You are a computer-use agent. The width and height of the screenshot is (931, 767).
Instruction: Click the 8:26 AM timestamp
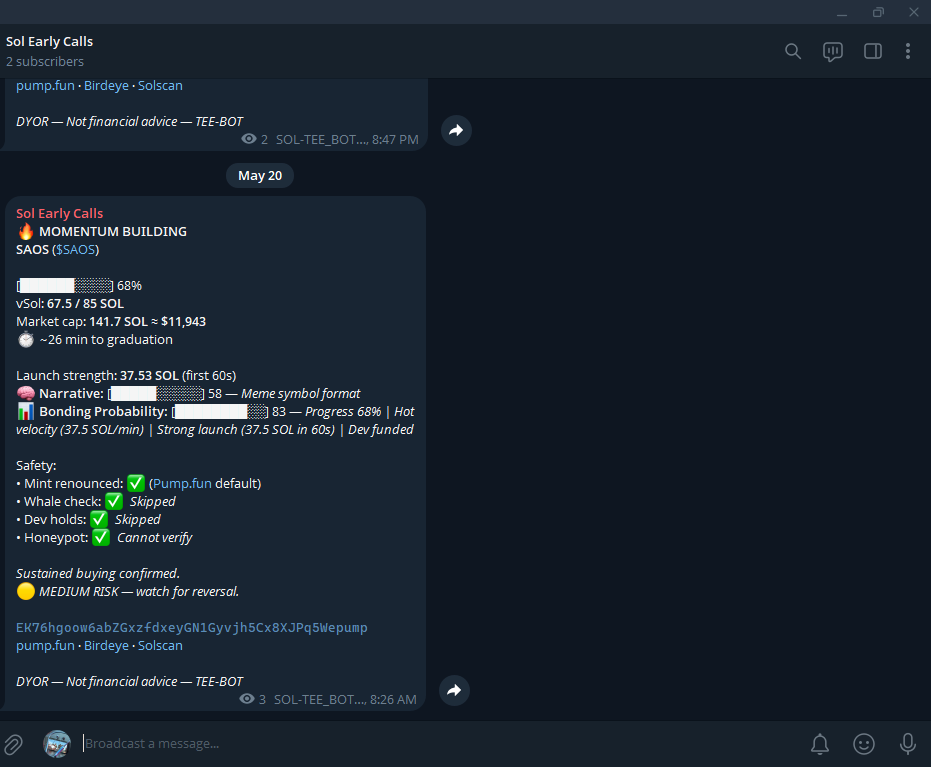(393, 699)
